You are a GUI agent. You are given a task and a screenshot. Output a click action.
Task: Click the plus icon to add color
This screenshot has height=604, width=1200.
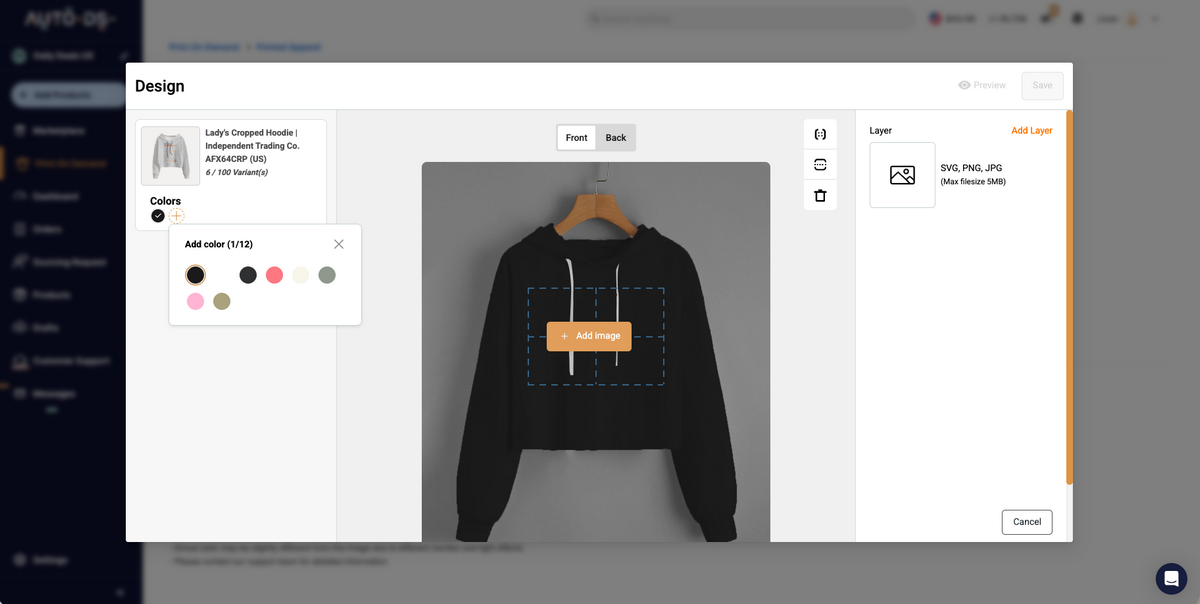176,216
